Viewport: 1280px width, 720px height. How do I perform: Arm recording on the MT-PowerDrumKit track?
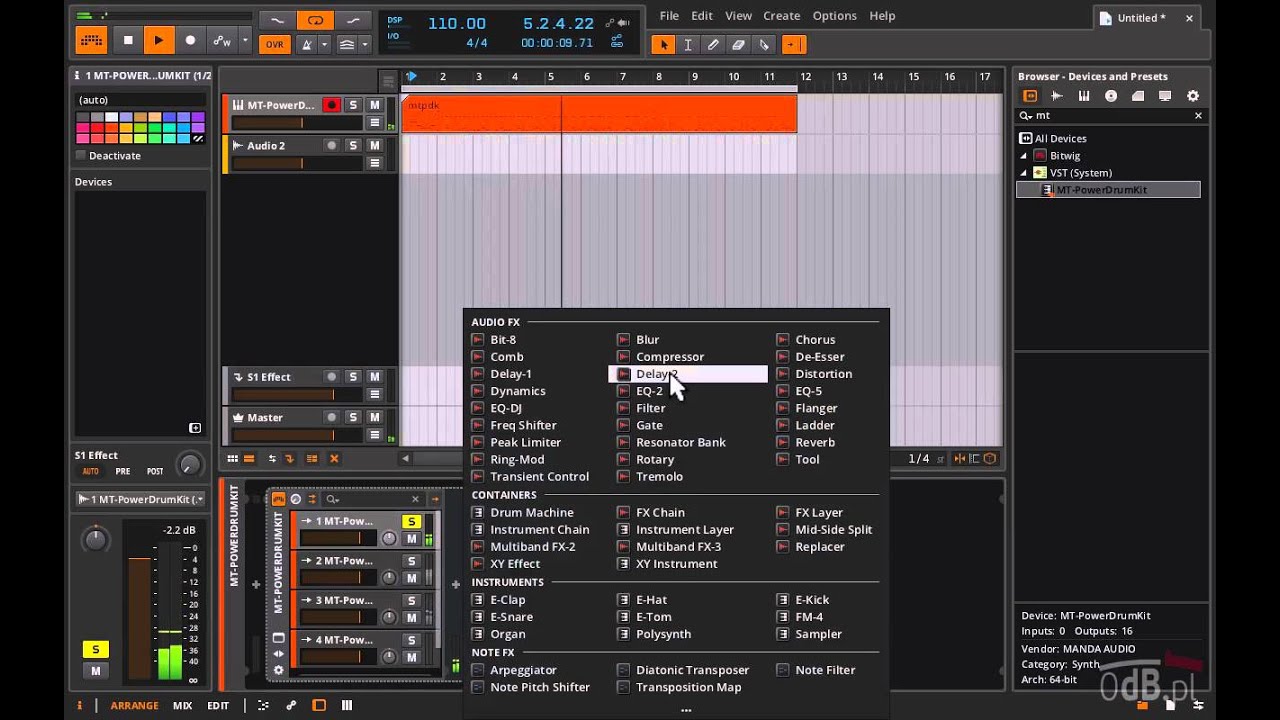[x=331, y=105]
